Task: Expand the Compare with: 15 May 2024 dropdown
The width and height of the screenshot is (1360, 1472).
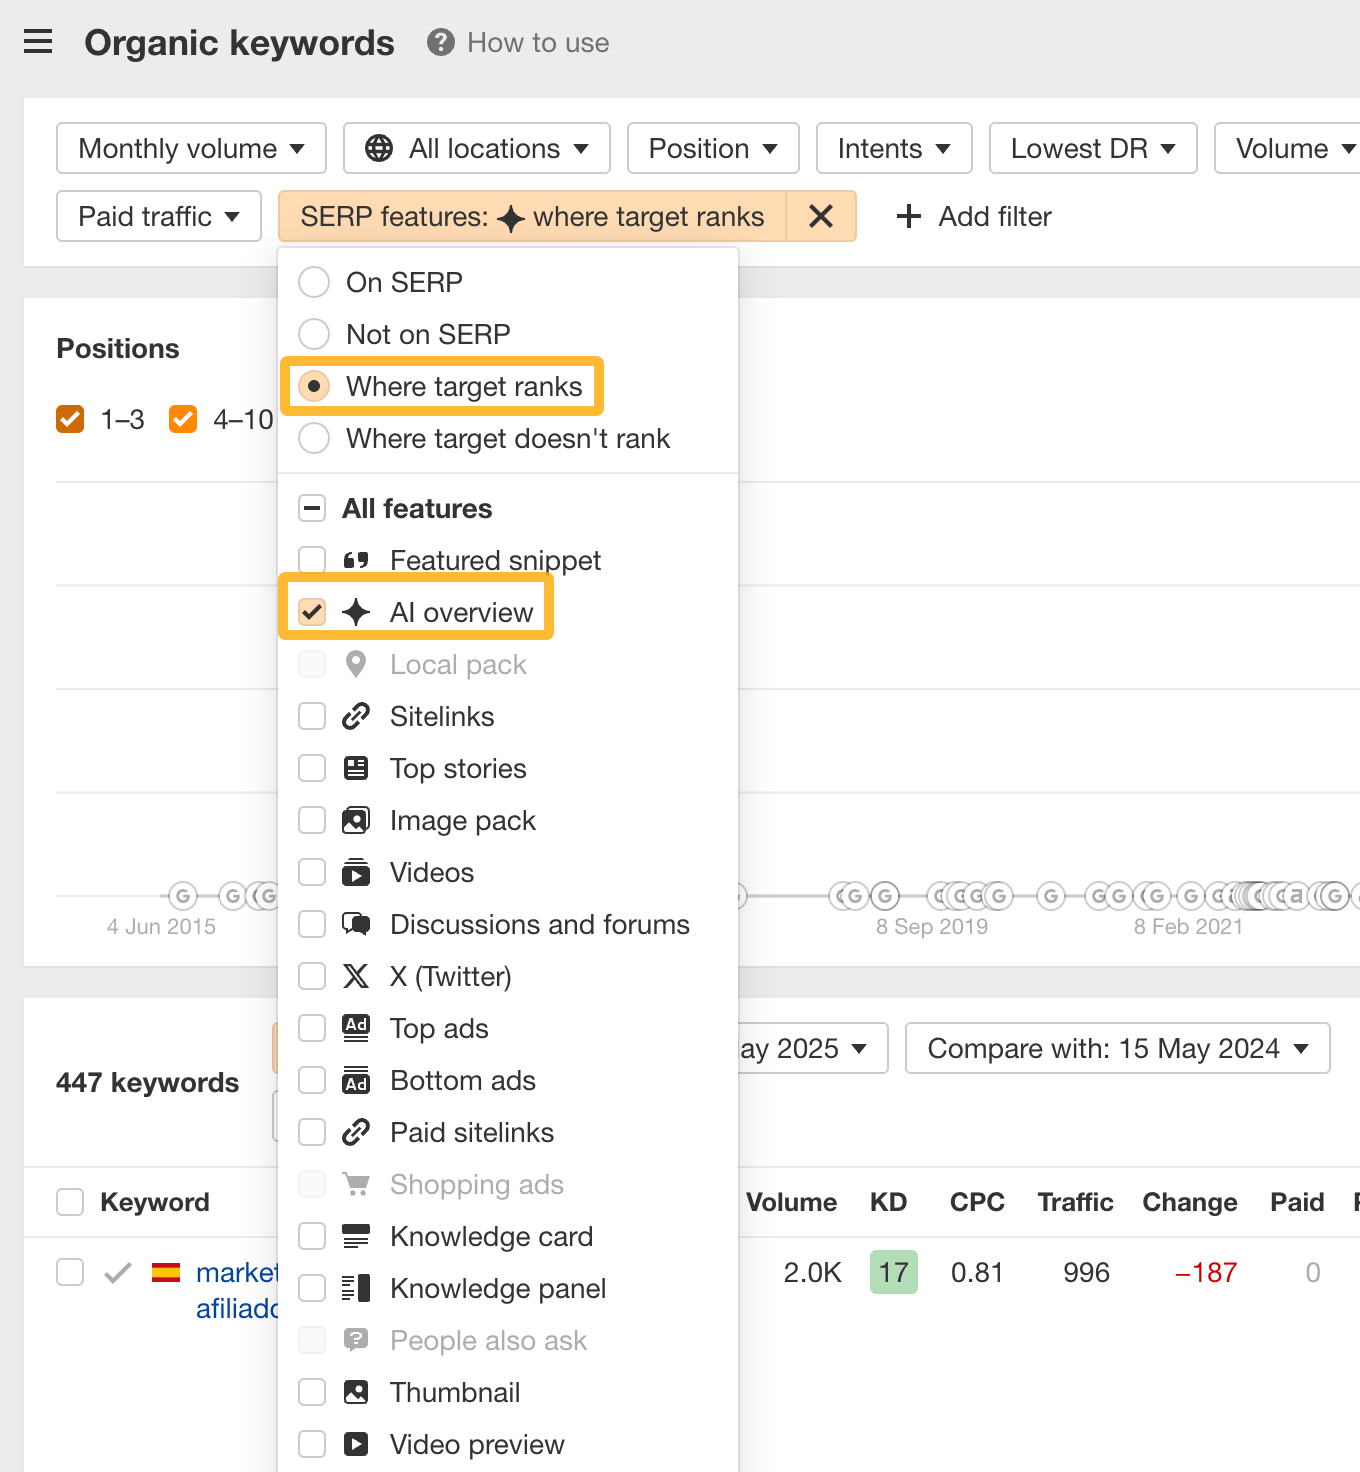Action: [1116, 1048]
